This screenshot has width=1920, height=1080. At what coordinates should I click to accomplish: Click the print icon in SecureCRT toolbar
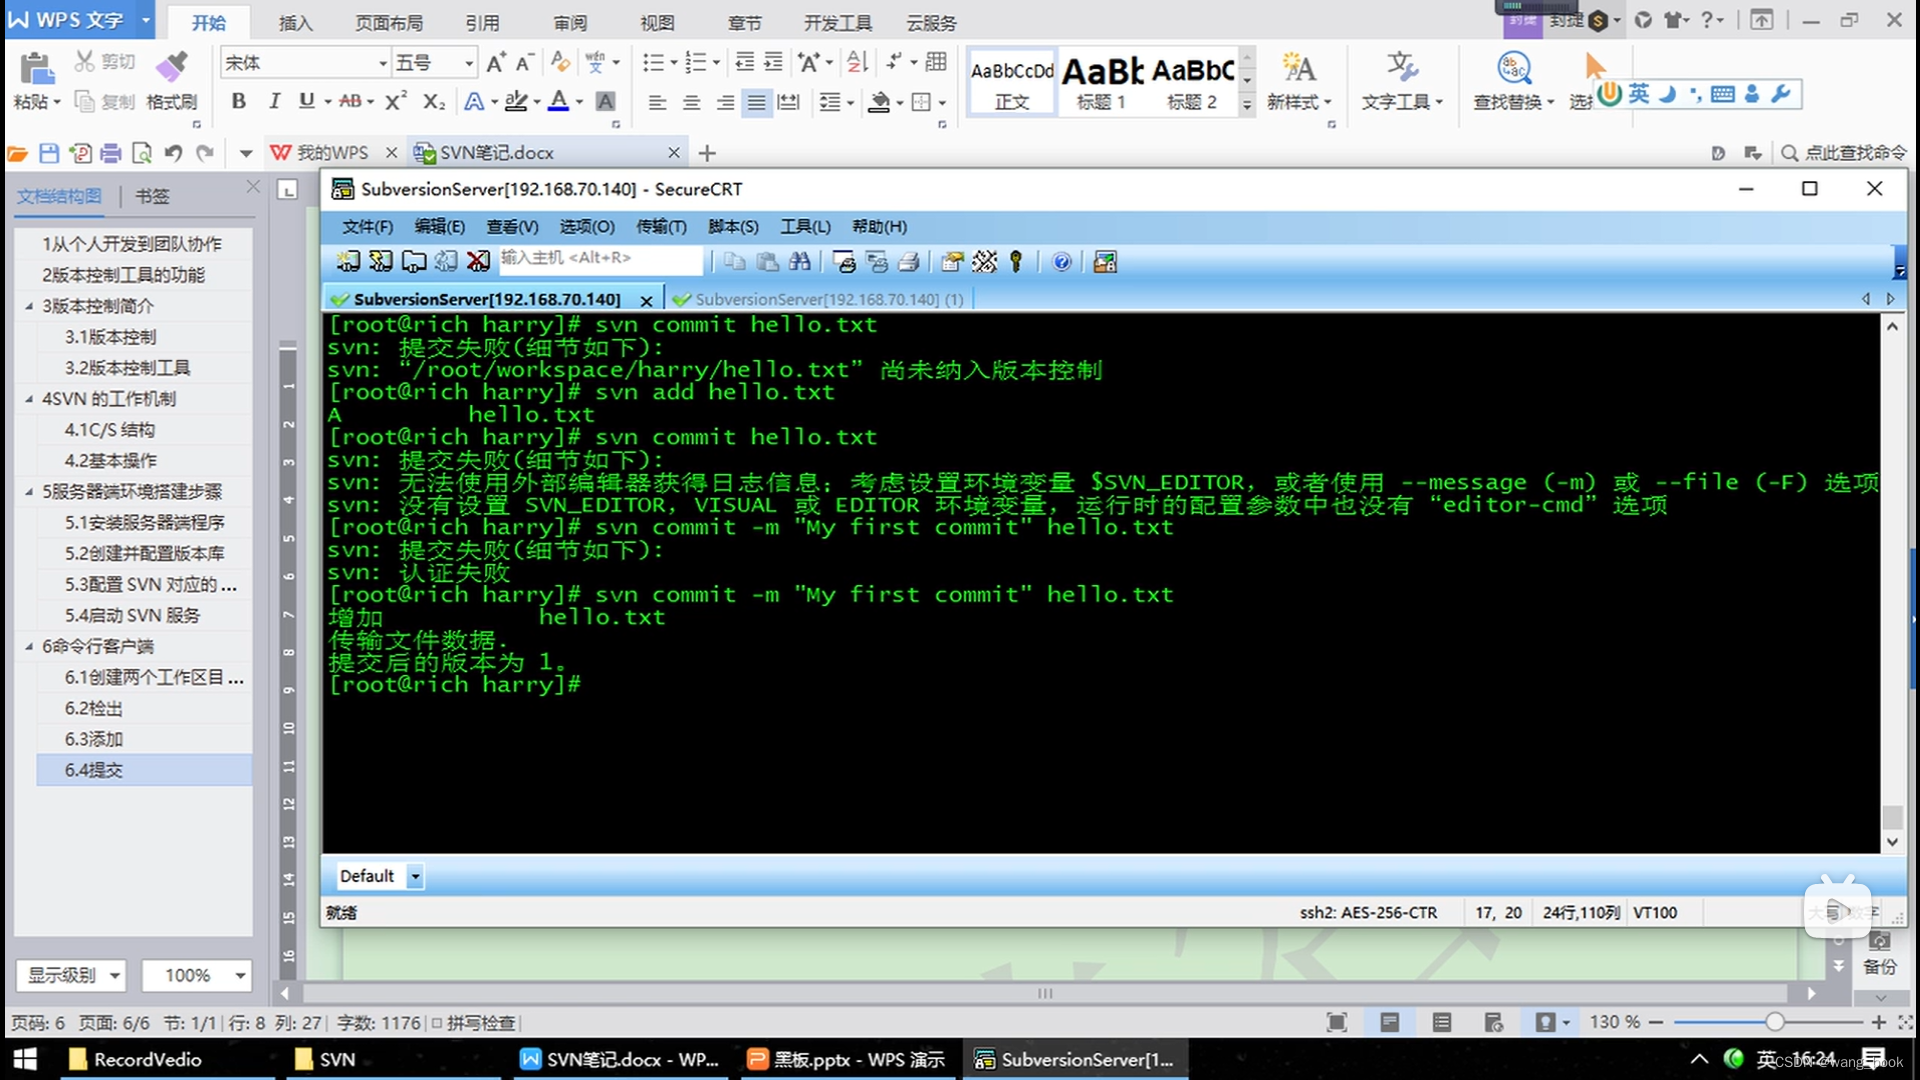pos(908,262)
